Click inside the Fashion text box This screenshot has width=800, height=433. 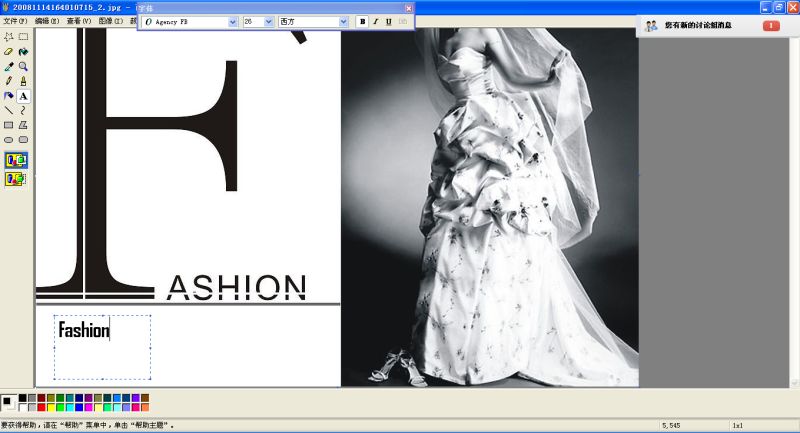(x=102, y=347)
